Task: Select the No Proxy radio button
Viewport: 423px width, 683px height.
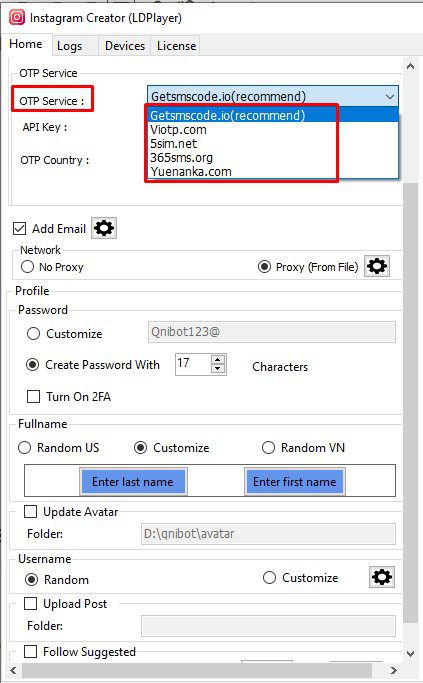Action: coord(27,267)
